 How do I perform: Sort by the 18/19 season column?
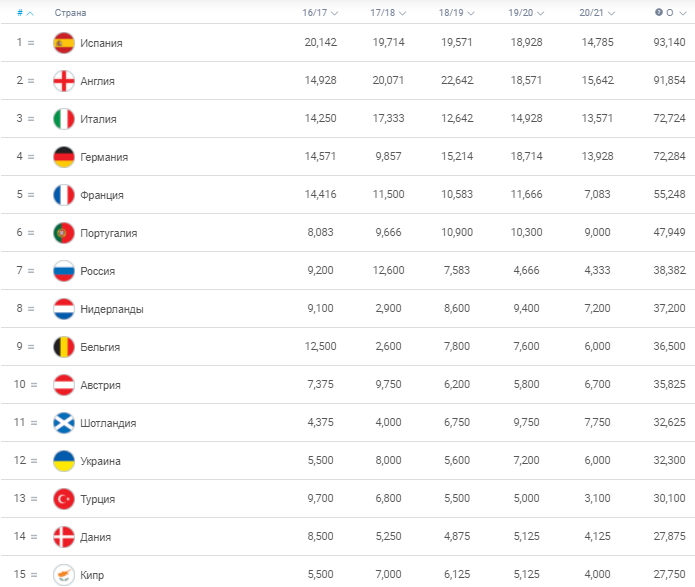457,13
